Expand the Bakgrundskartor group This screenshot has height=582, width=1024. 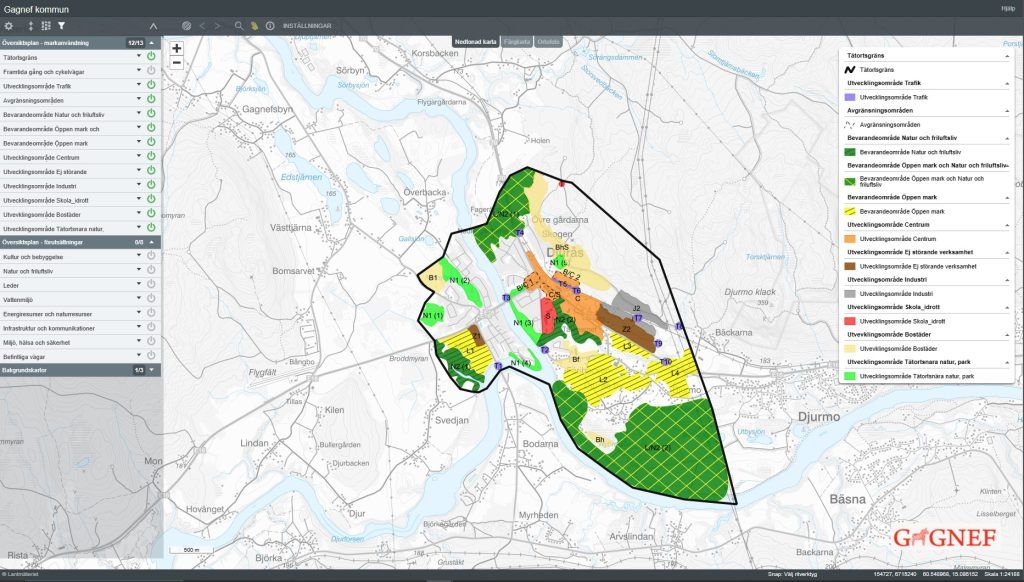pyautogui.click(x=151, y=370)
